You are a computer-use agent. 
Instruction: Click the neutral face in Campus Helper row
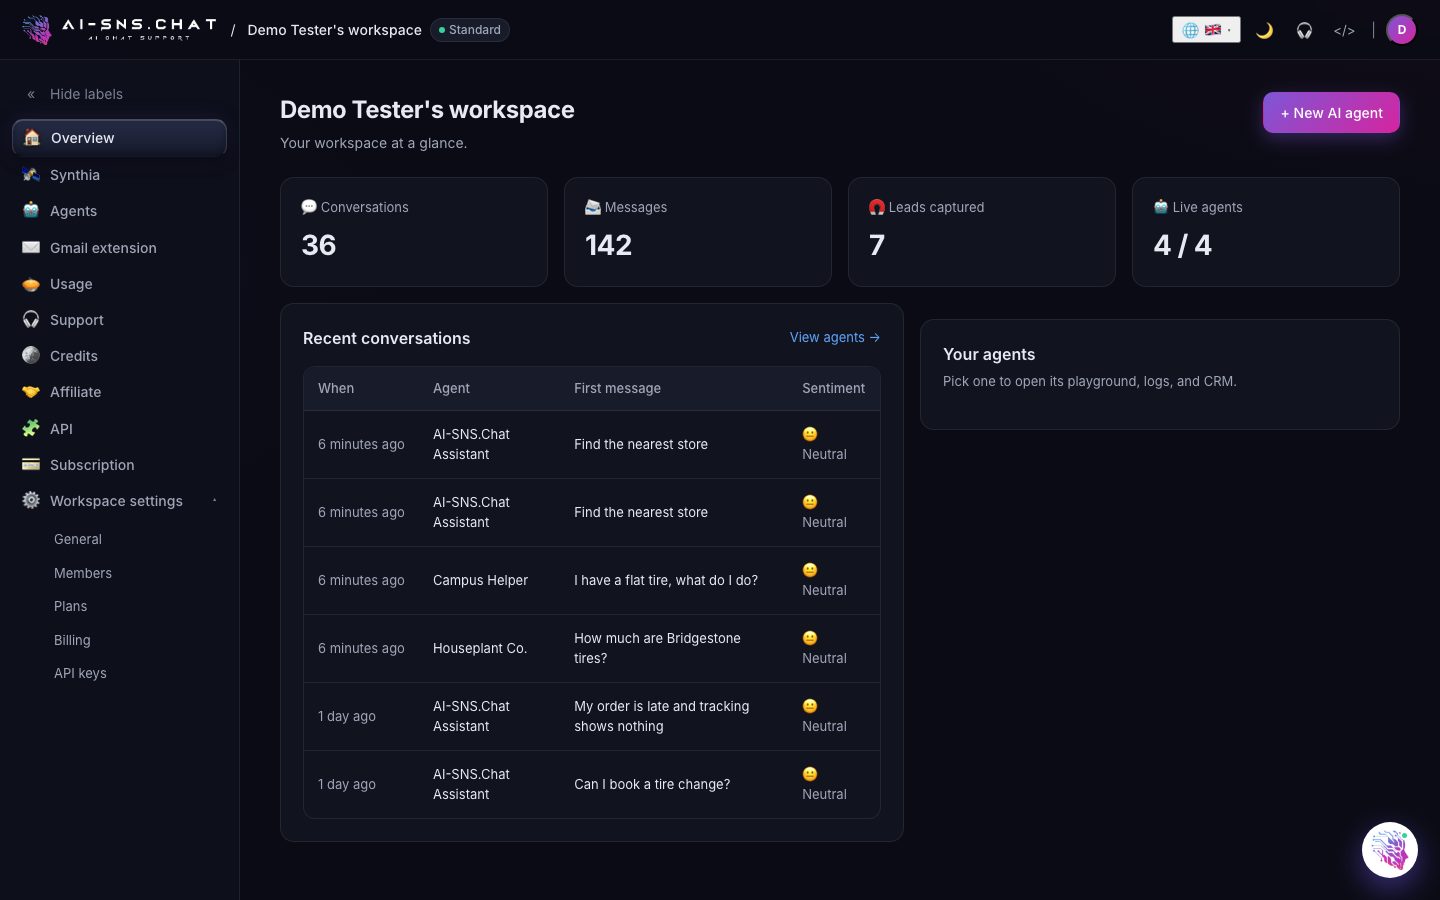coord(810,570)
